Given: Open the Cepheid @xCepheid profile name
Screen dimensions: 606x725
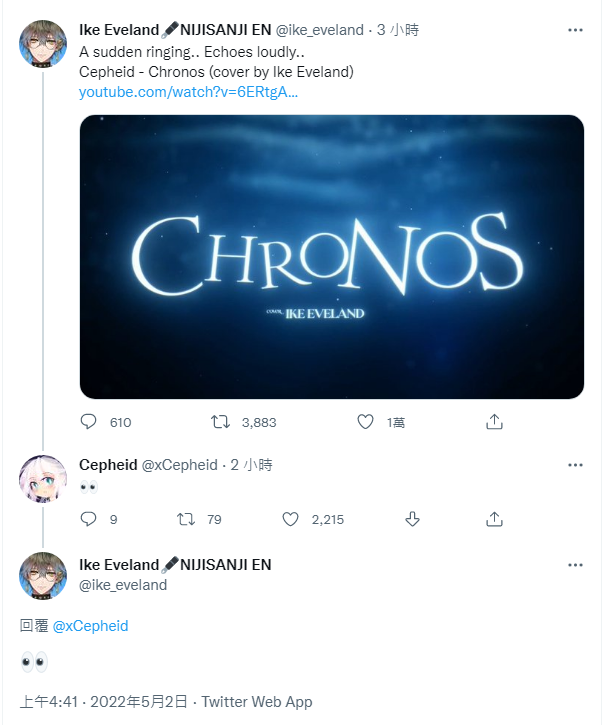Looking at the screenshot, I should [148, 465].
